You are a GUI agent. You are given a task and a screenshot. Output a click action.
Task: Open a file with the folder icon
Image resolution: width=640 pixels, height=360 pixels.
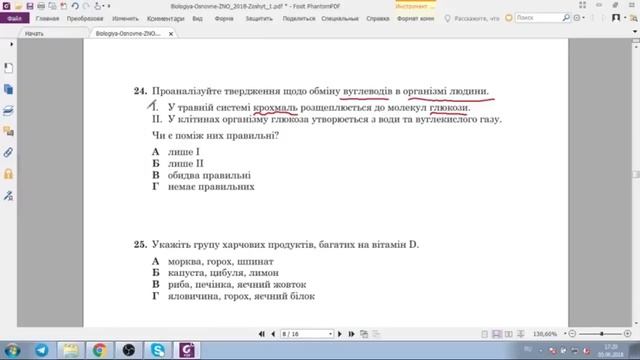coord(18,6)
